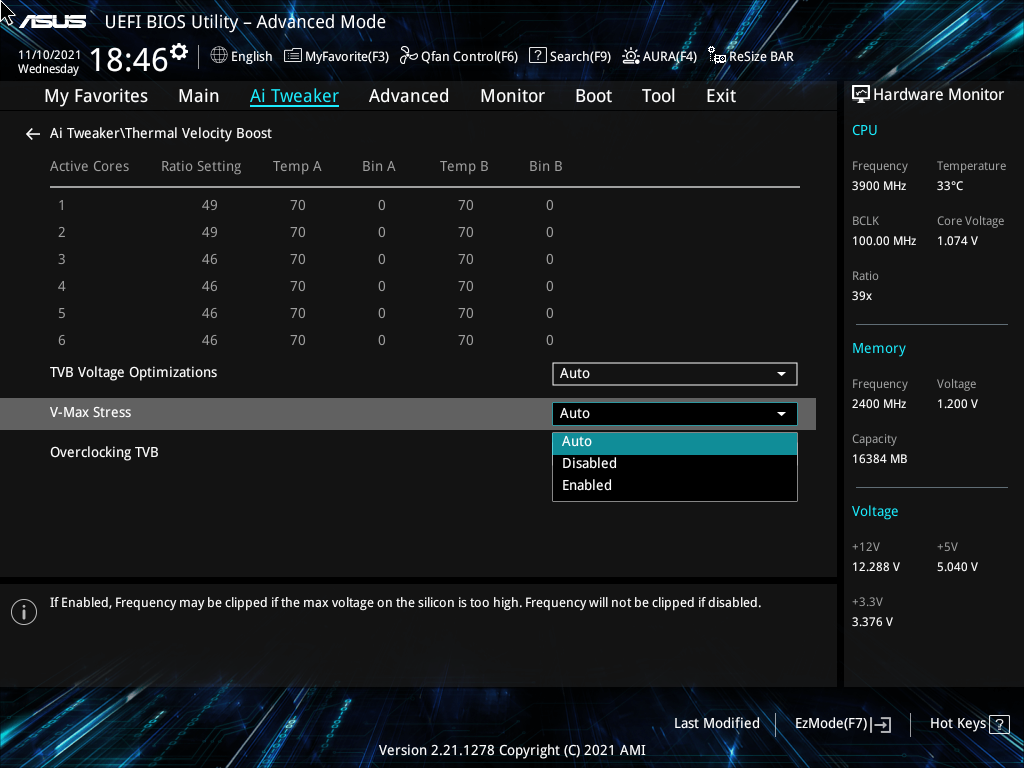Choose Disabled in the V-Max Stress list
The image size is (1024, 768).
pos(675,464)
